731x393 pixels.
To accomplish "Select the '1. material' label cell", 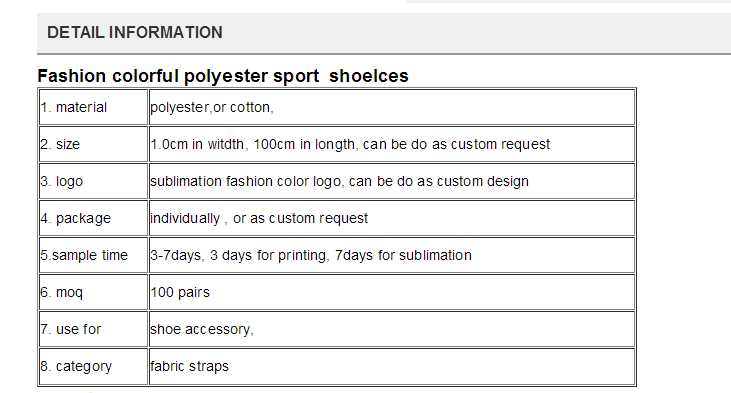I will coord(93,107).
